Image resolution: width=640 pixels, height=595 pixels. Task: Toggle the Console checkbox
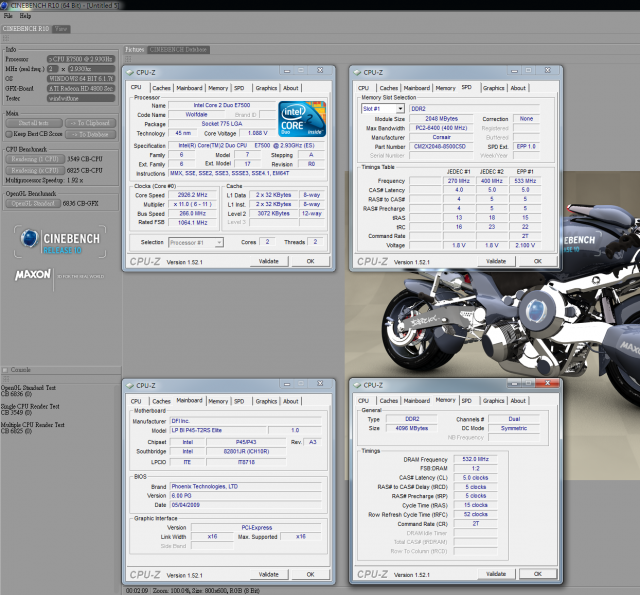coord(5,370)
